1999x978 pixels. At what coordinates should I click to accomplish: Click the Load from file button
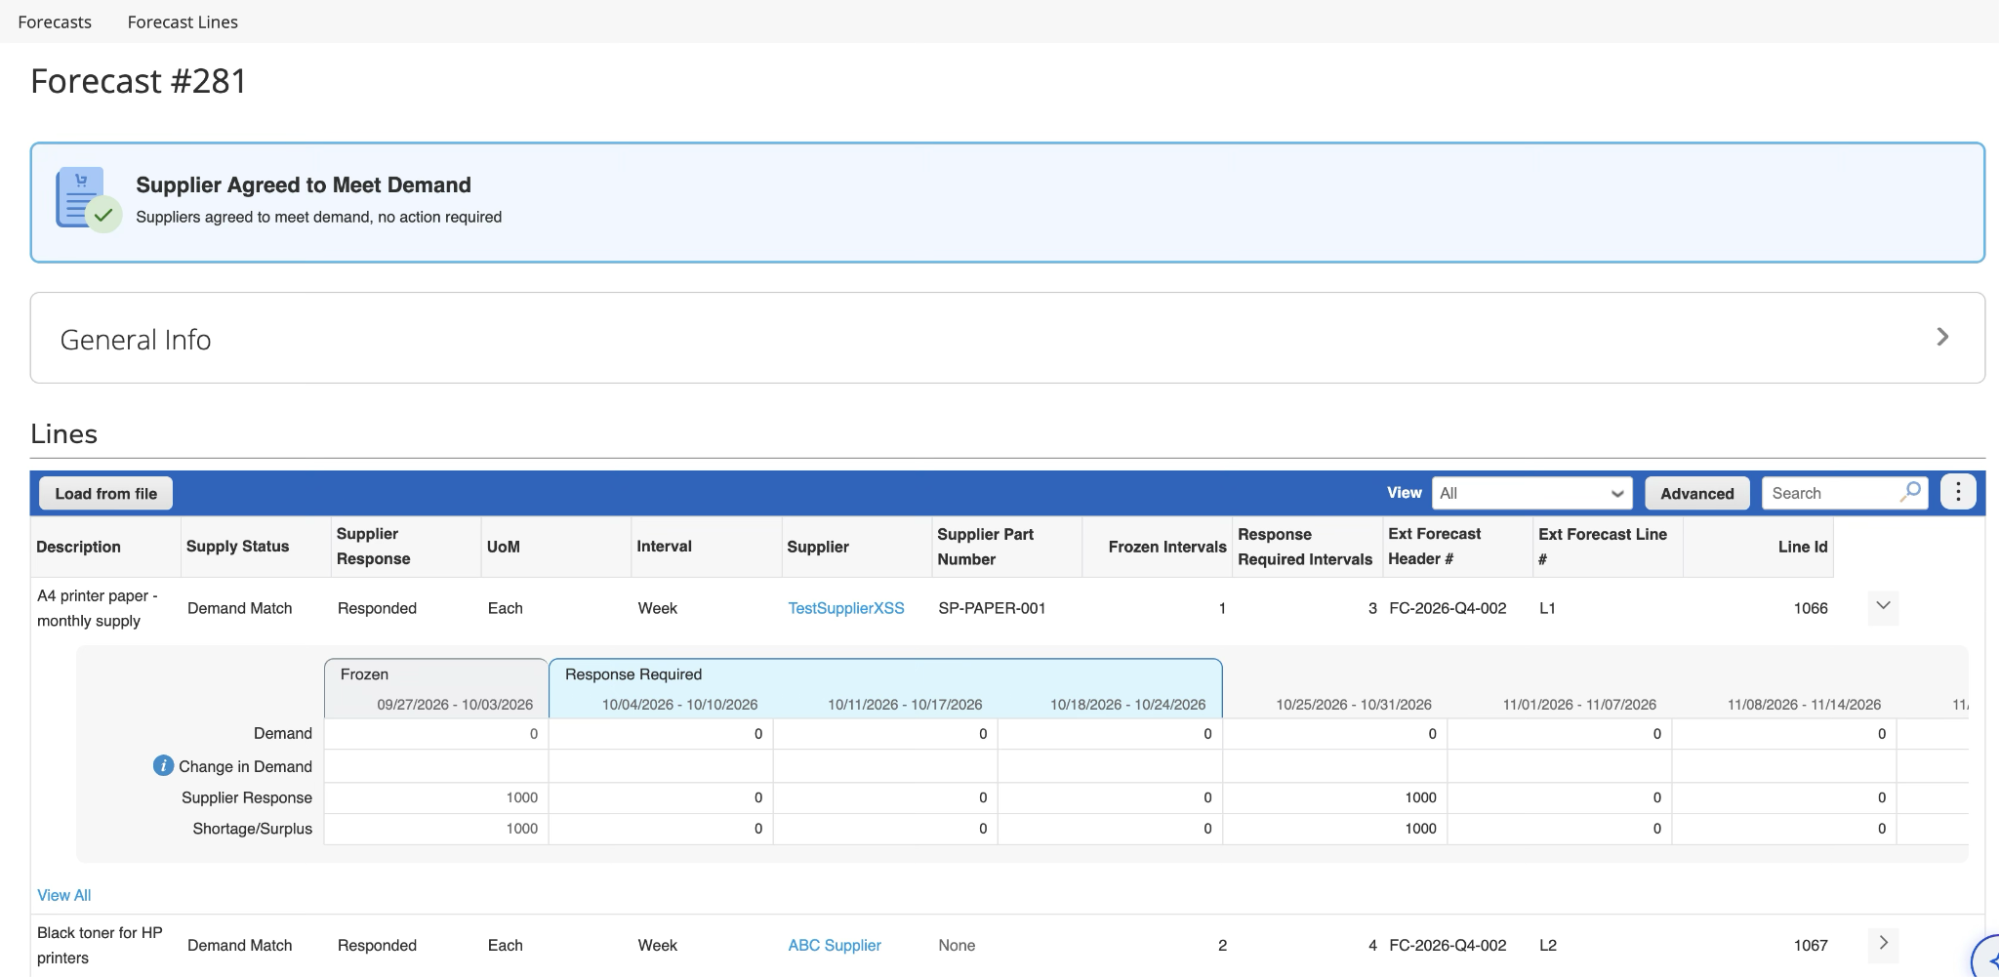pos(106,493)
